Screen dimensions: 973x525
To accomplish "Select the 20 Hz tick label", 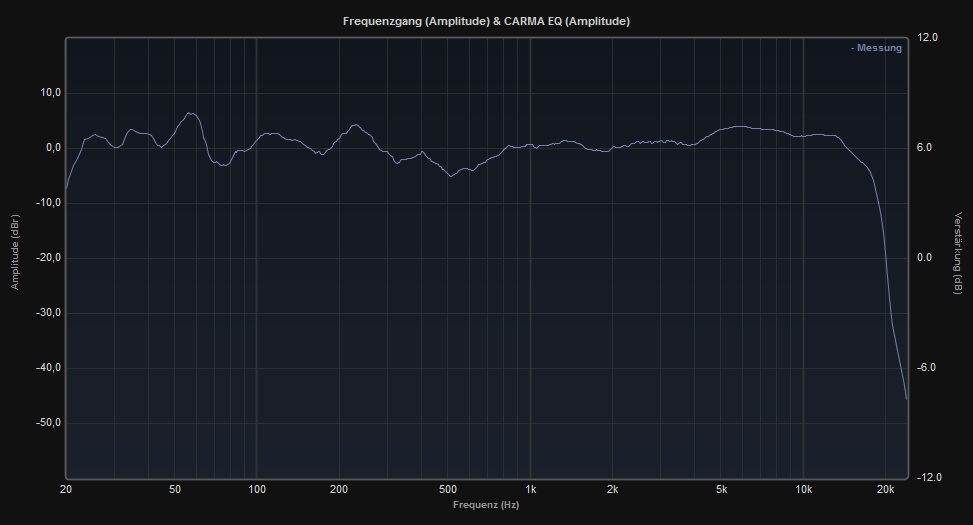I will (66, 489).
